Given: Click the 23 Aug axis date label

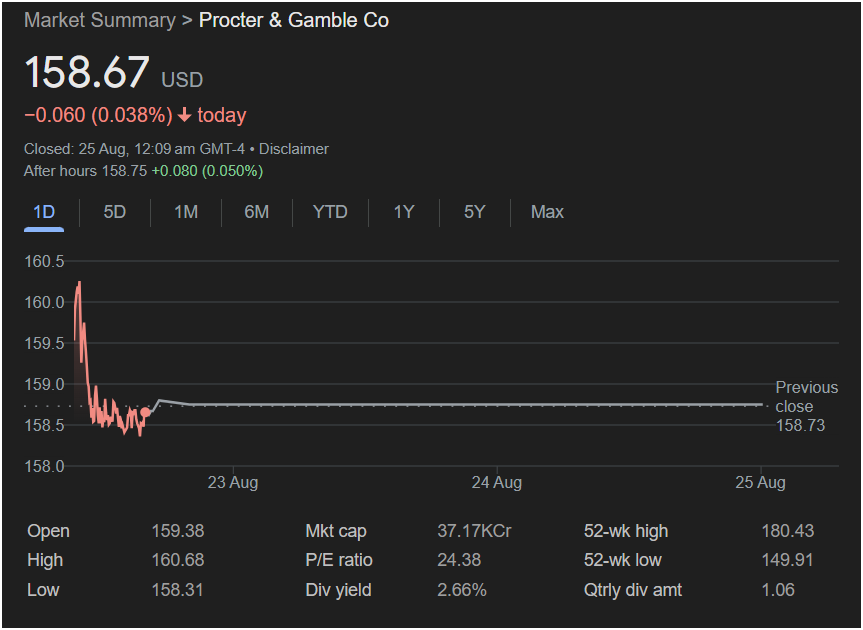Looking at the screenshot, I should click(x=233, y=483).
